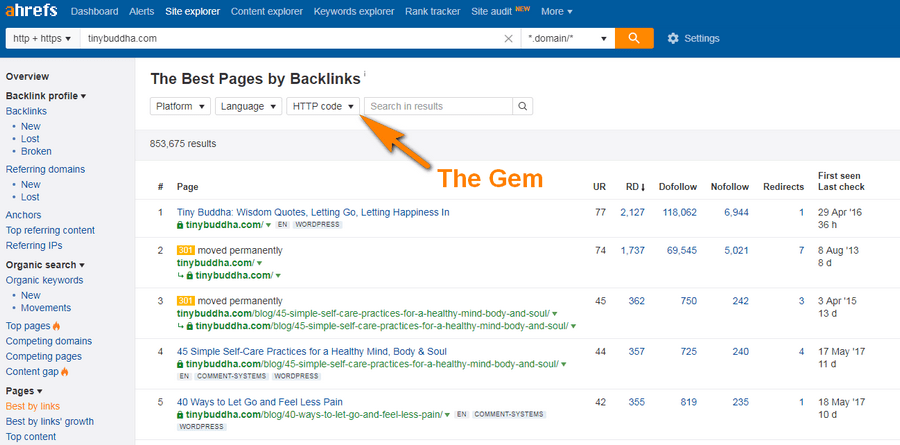Open the *.domain/* mode dropdown
This screenshot has height=445, width=900.
pos(568,38)
